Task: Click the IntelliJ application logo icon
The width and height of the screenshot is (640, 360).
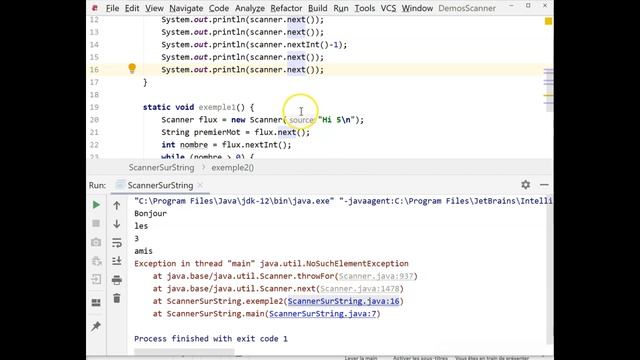Action: tap(95, 8)
